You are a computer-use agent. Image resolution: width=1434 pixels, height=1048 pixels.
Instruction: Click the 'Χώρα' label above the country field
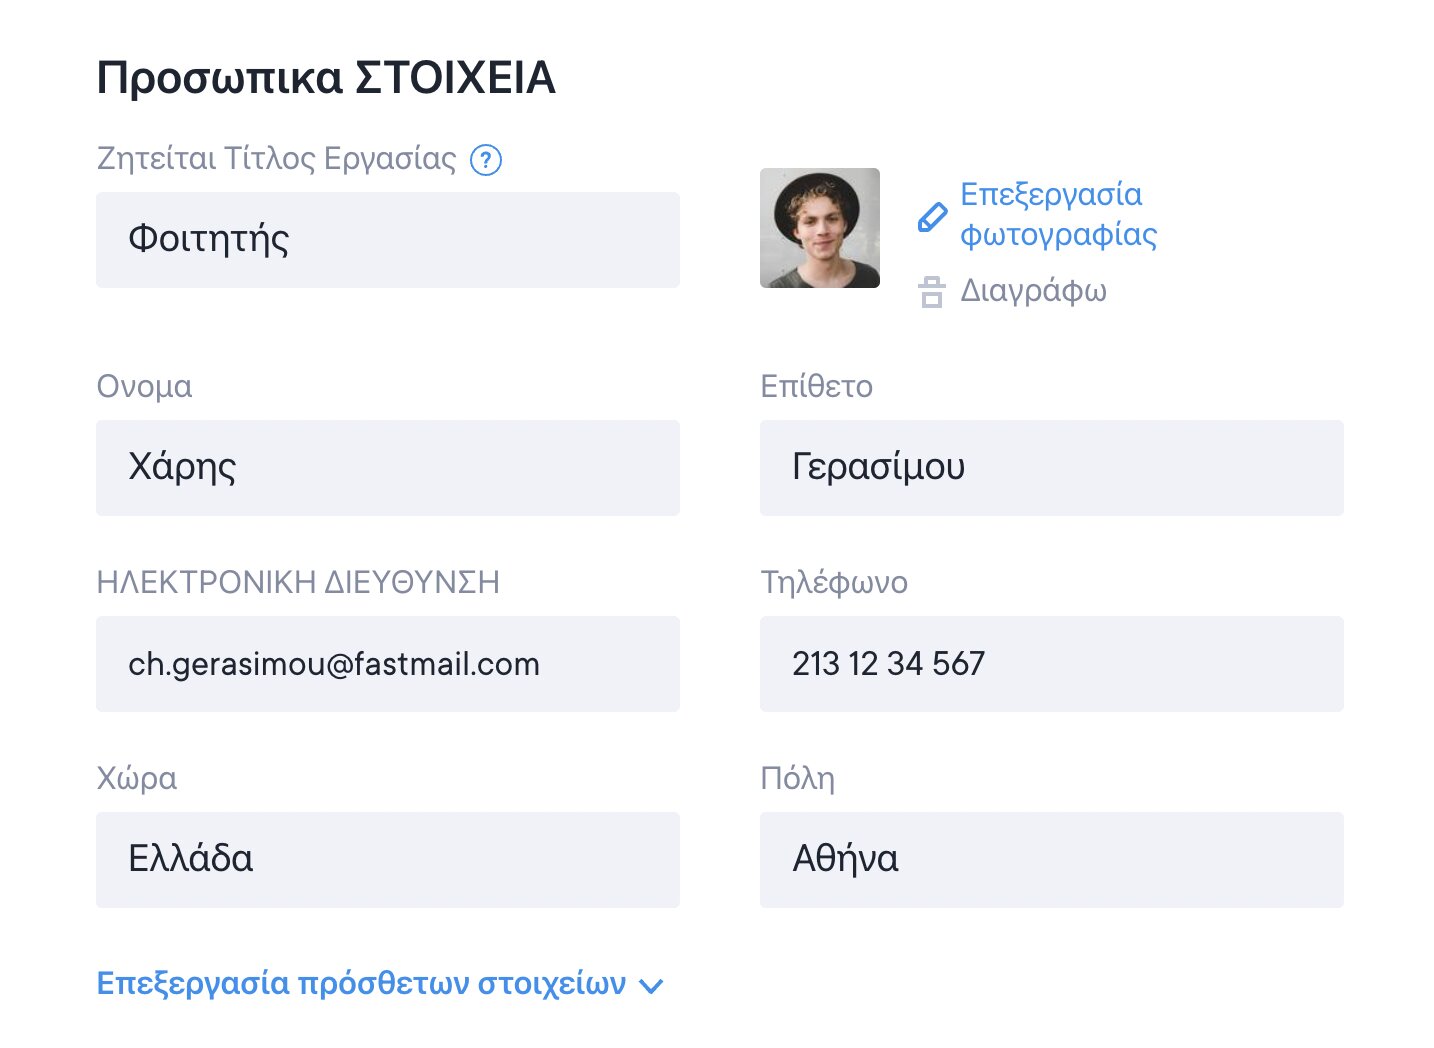pyautogui.click(x=137, y=778)
